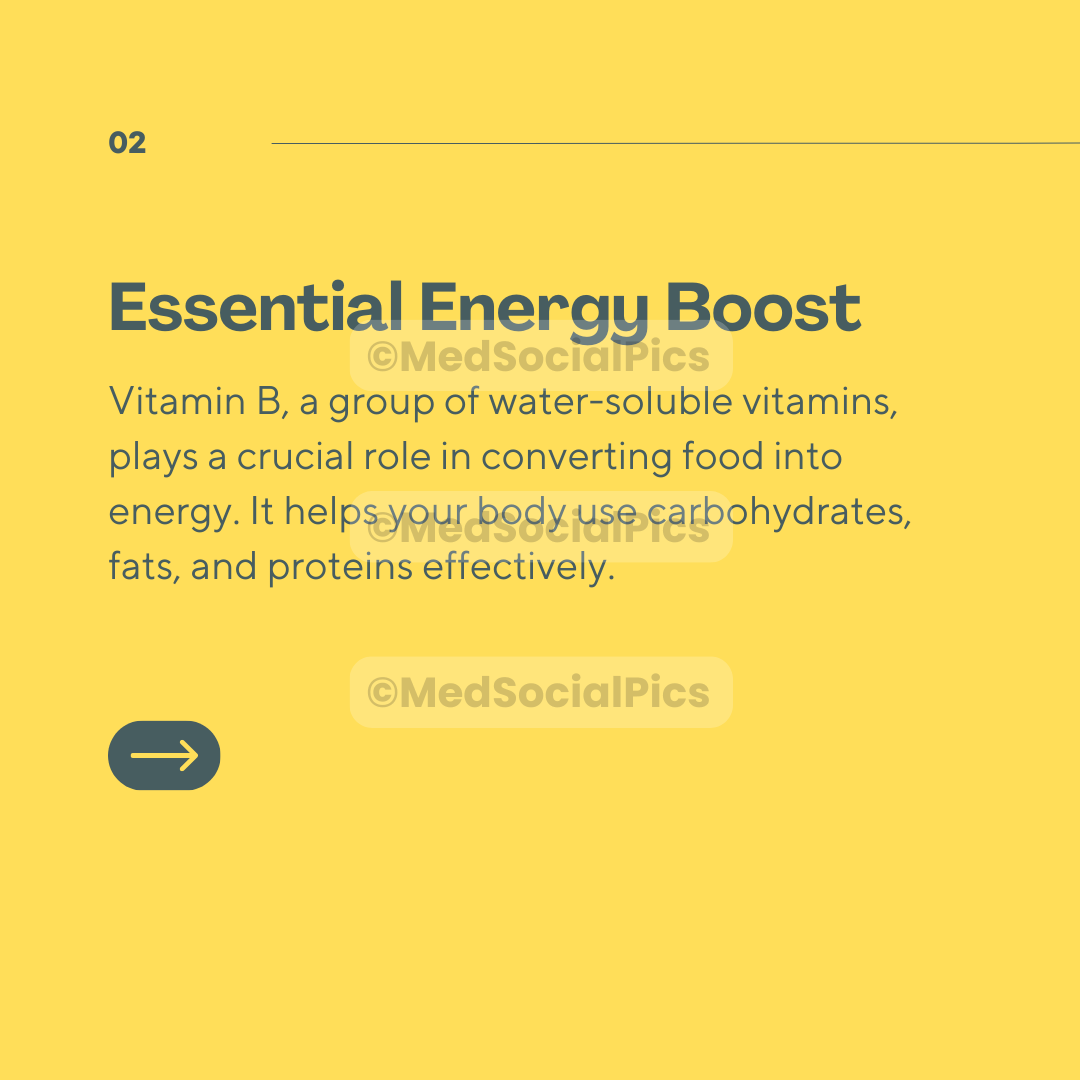This screenshot has width=1080, height=1080.
Task: Click the word proteins in the last line
Action: 340,568
